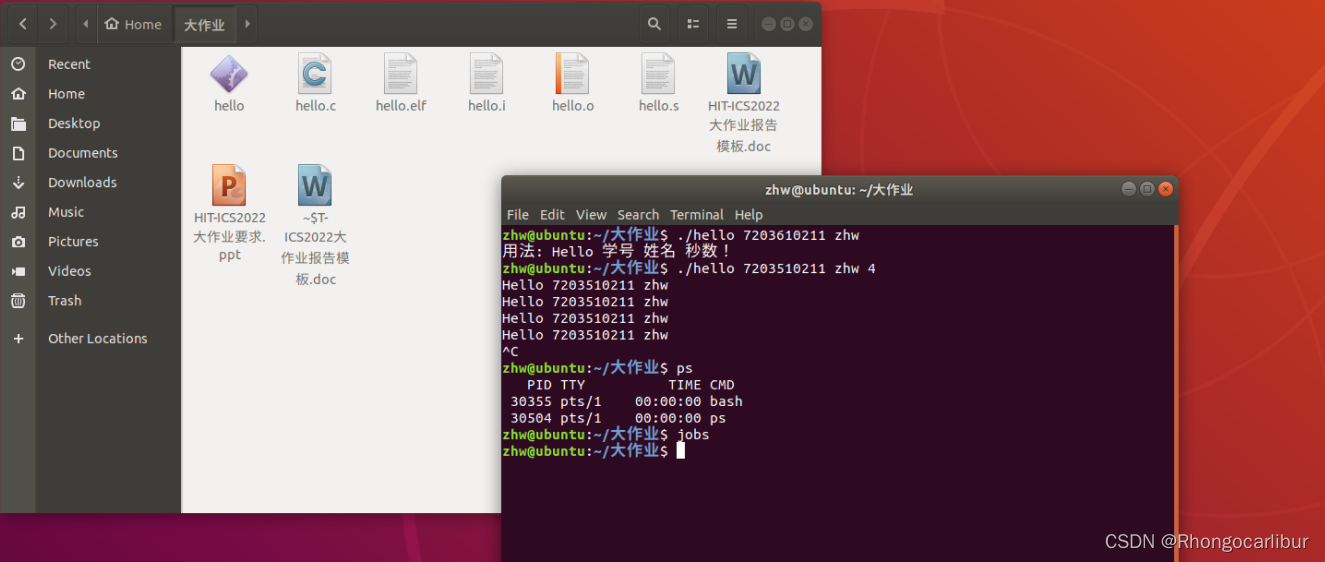The height and width of the screenshot is (562, 1325).
Task: Click the terminal window title bar text
Action: [x=839, y=190]
